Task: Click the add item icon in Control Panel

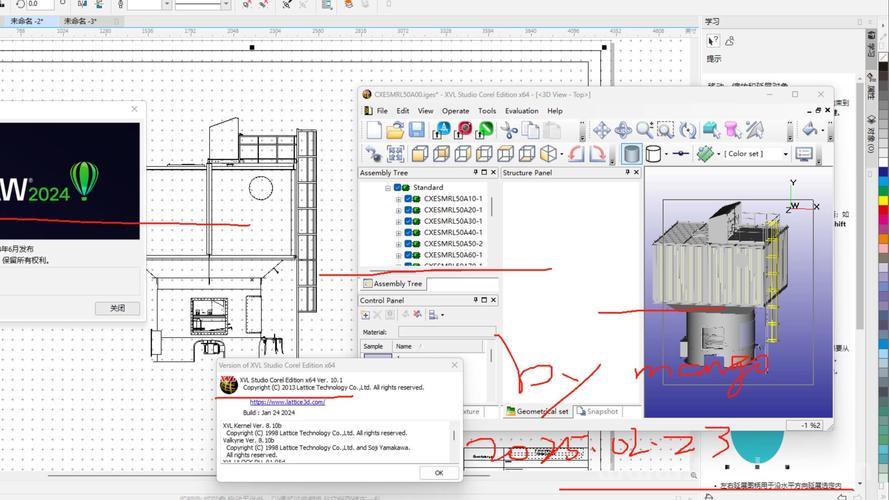Action: click(x=365, y=315)
